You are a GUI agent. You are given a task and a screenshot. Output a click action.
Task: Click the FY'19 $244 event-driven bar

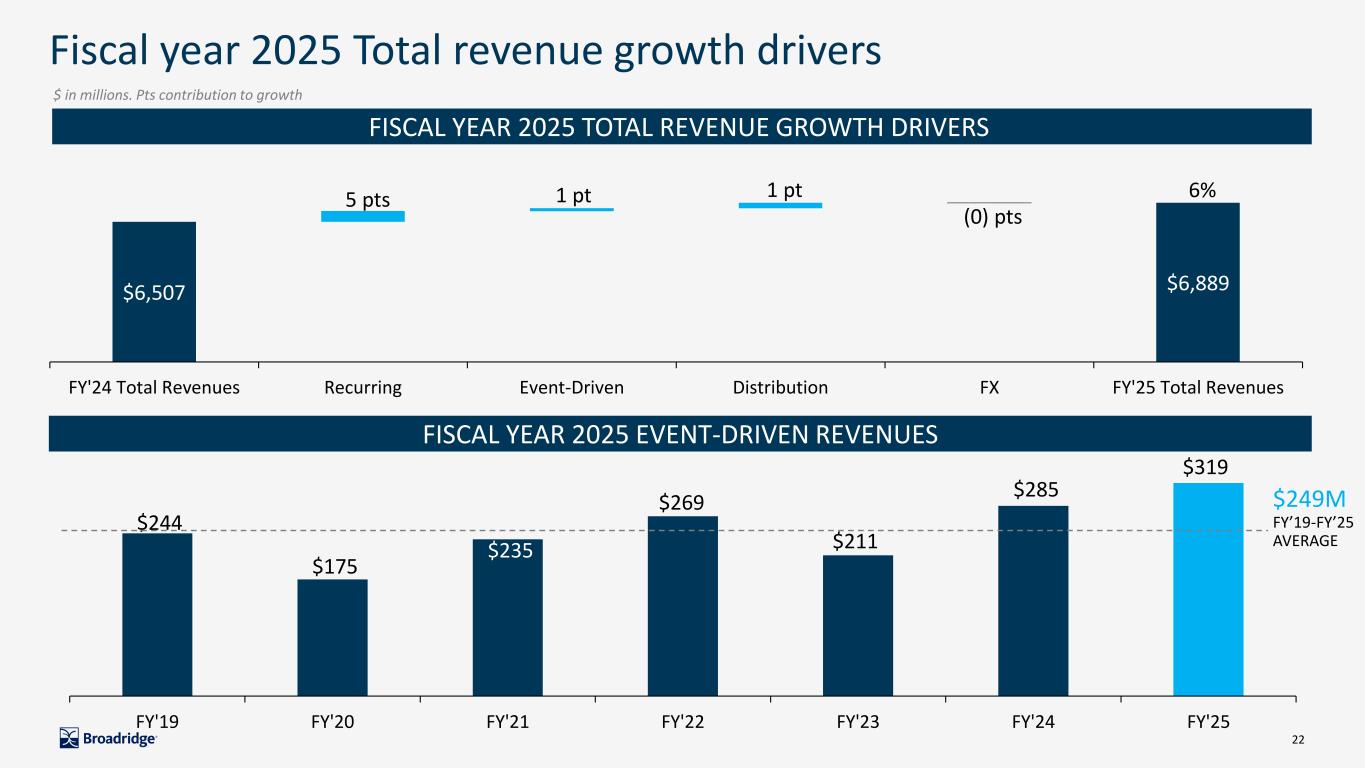(157, 614)
